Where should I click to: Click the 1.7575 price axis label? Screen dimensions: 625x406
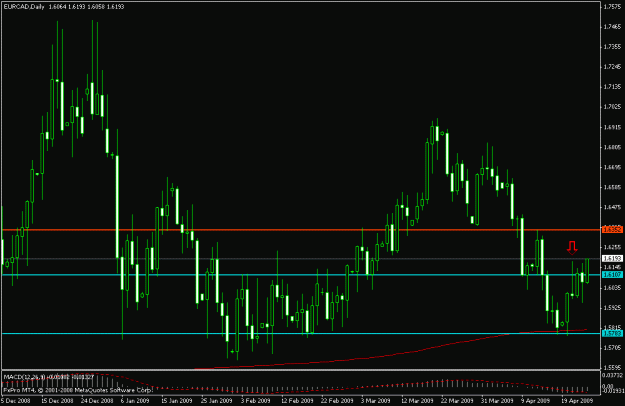[613, 6]
